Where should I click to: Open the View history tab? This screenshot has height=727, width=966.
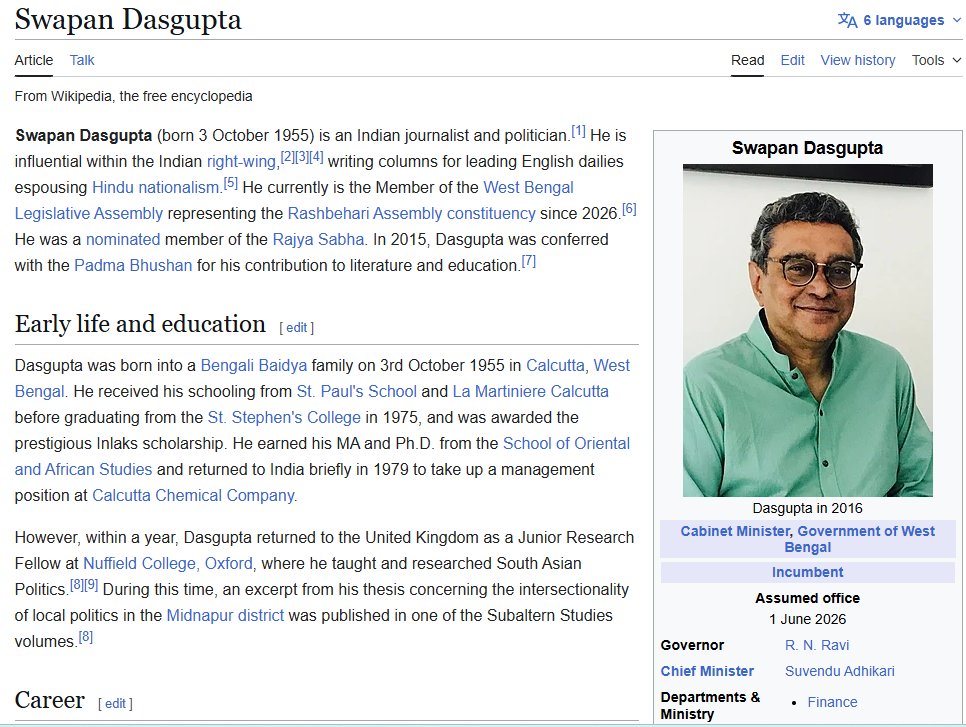[858, 60]
